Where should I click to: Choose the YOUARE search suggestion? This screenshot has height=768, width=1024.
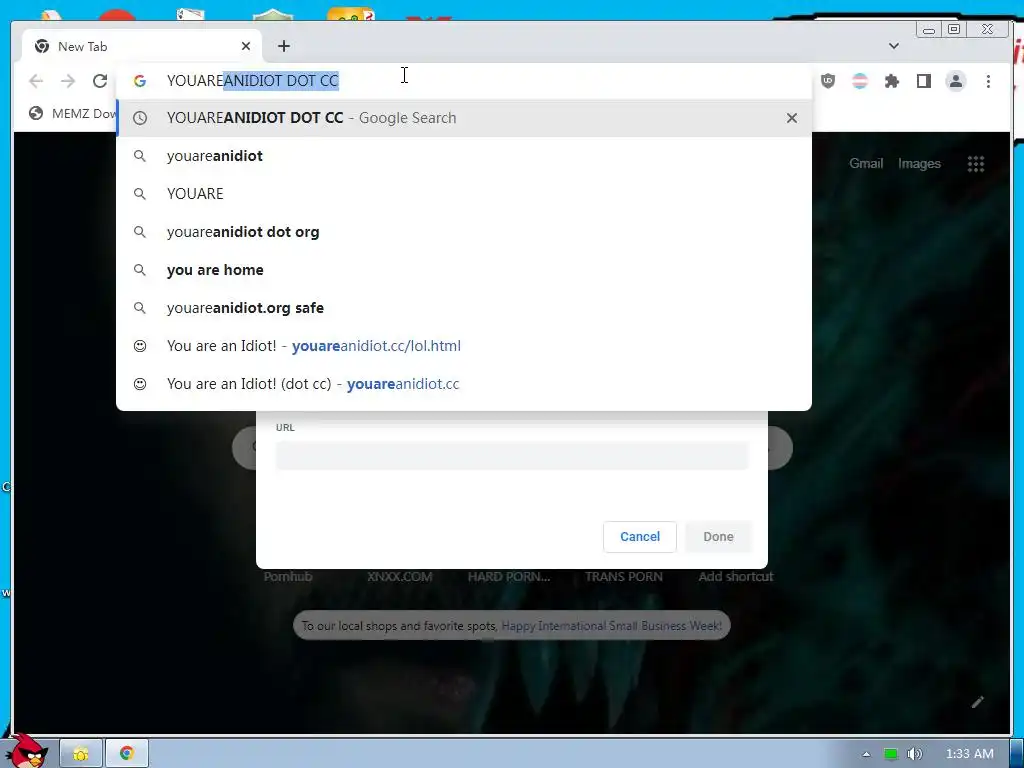464,194
